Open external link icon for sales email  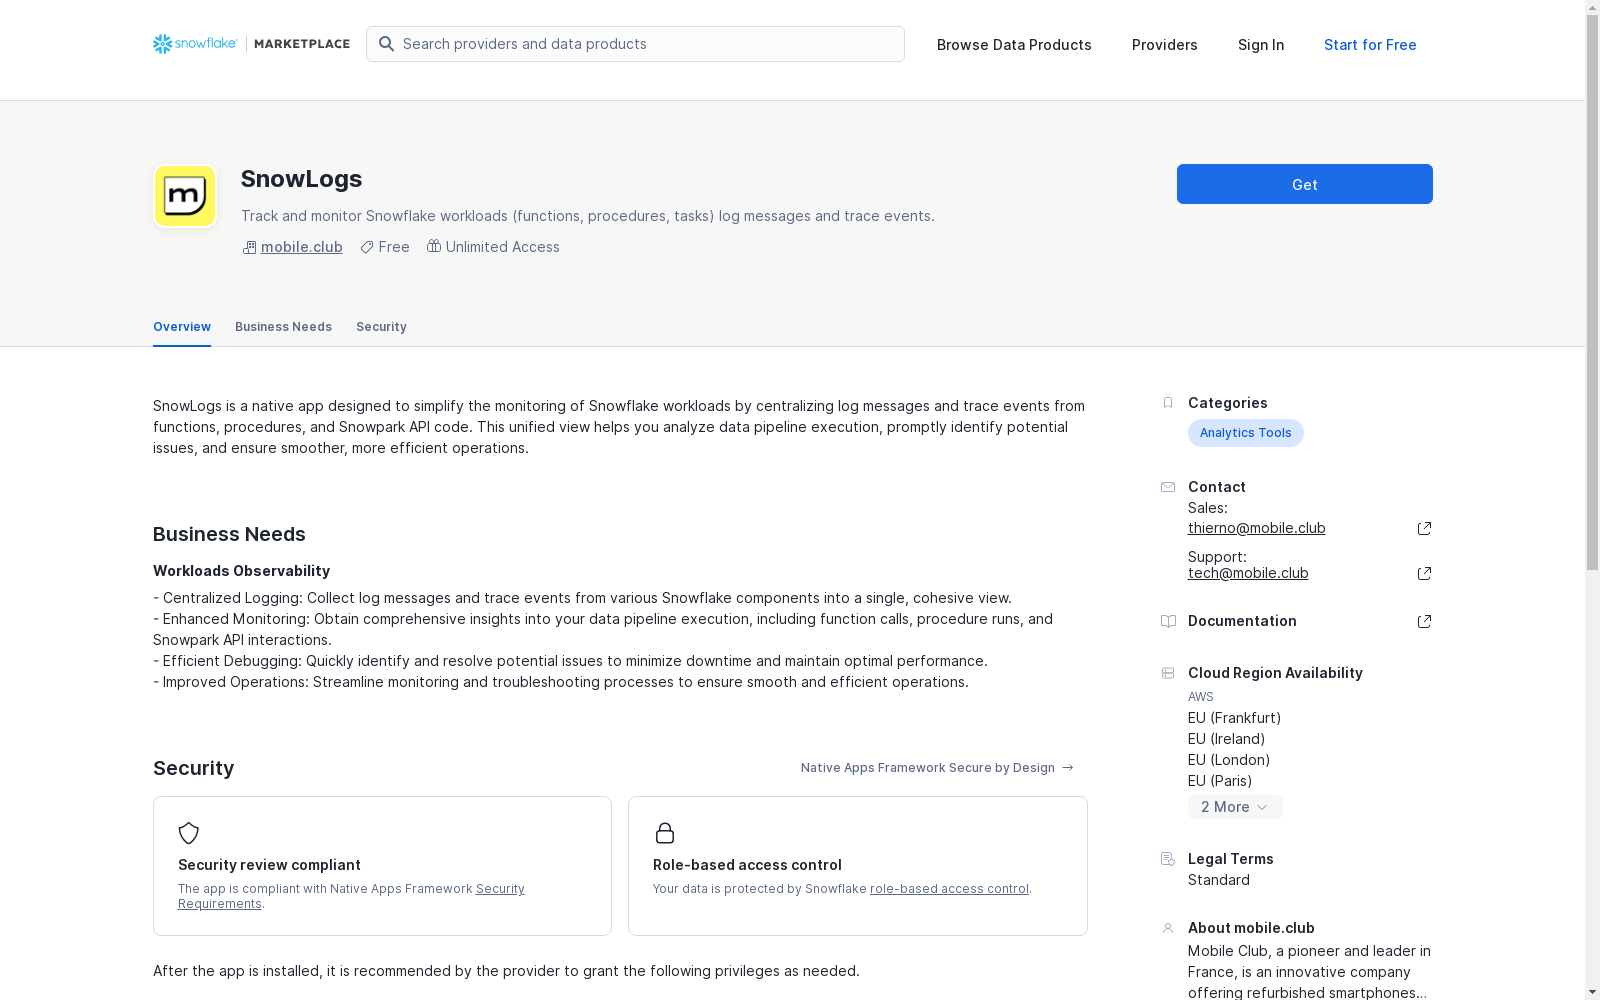[1424, 528]
